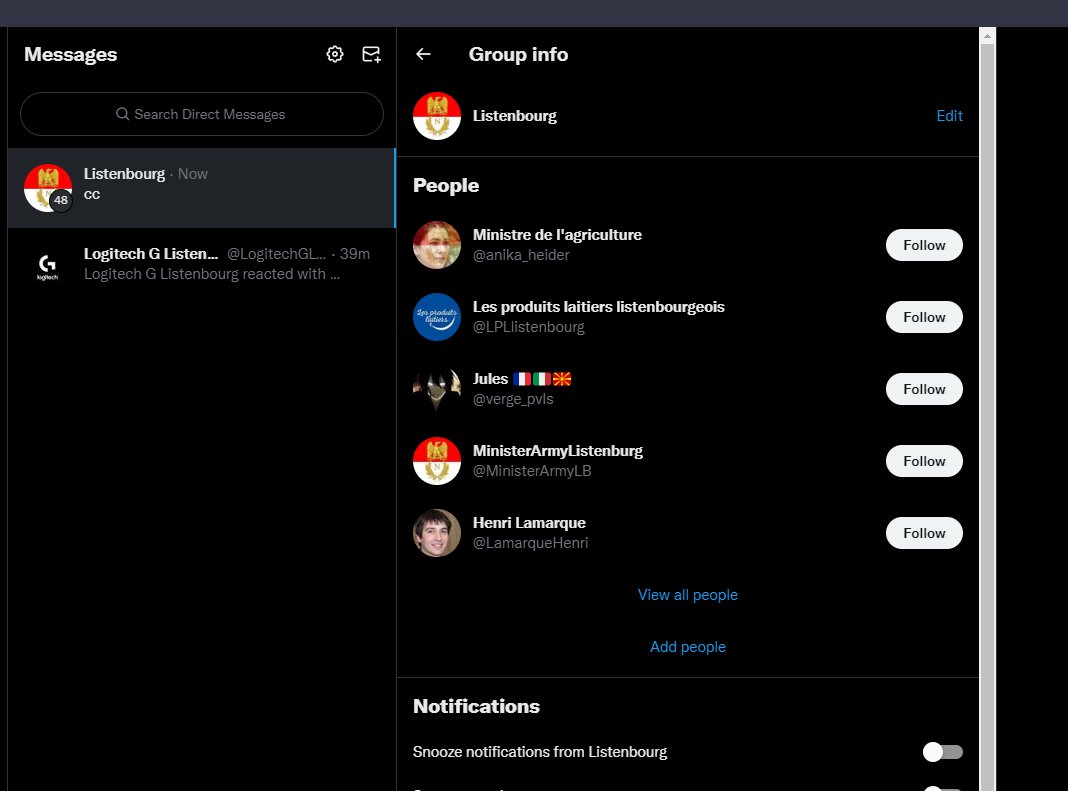Add people to the group
The image size is (1068, 791).
pos(687,647)
